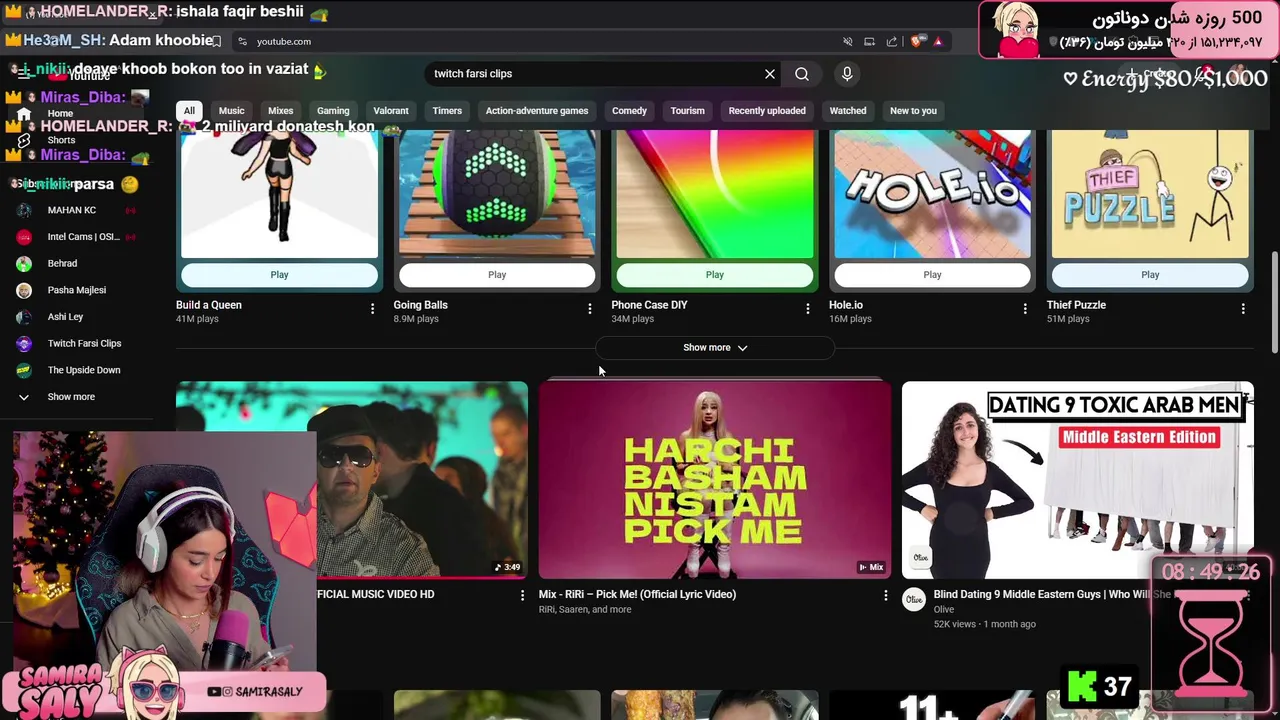Open options for Phone Case DIY
This screenshot has width=1280, height=720.
click(808, 309)
